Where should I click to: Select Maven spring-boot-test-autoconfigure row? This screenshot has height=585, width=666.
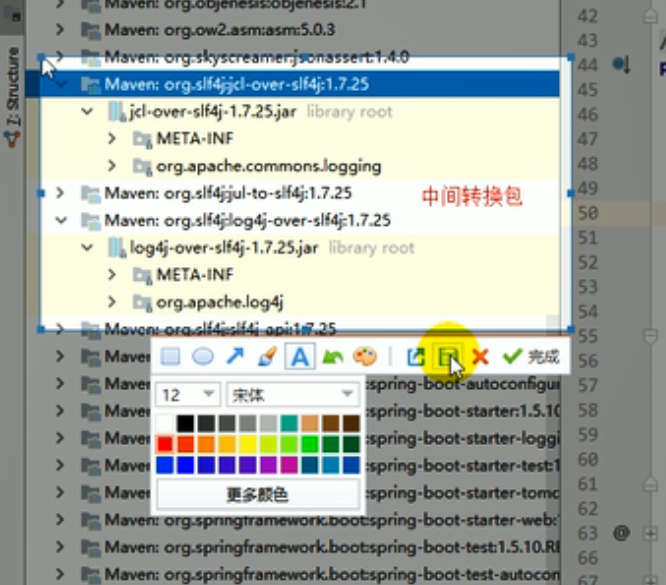tap(321, 574)
